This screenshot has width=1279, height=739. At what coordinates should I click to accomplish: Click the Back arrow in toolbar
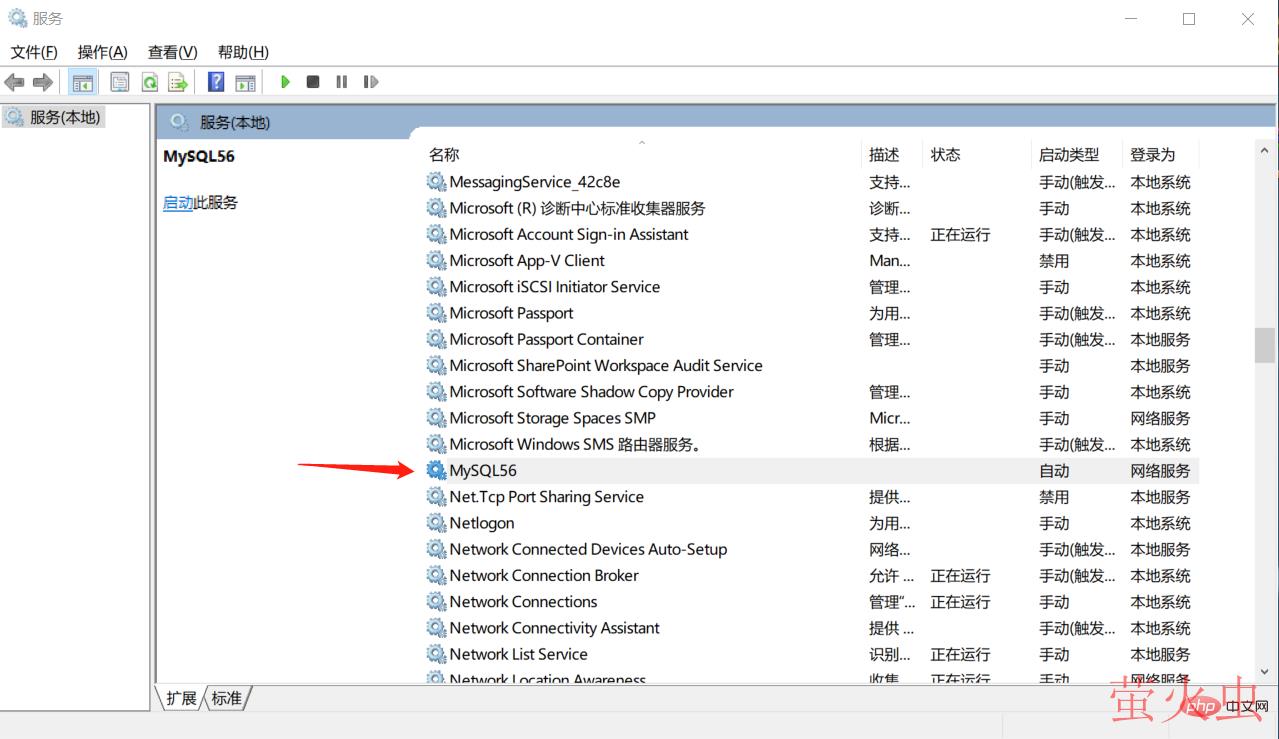pyautogui.click(x=14, y=82)
